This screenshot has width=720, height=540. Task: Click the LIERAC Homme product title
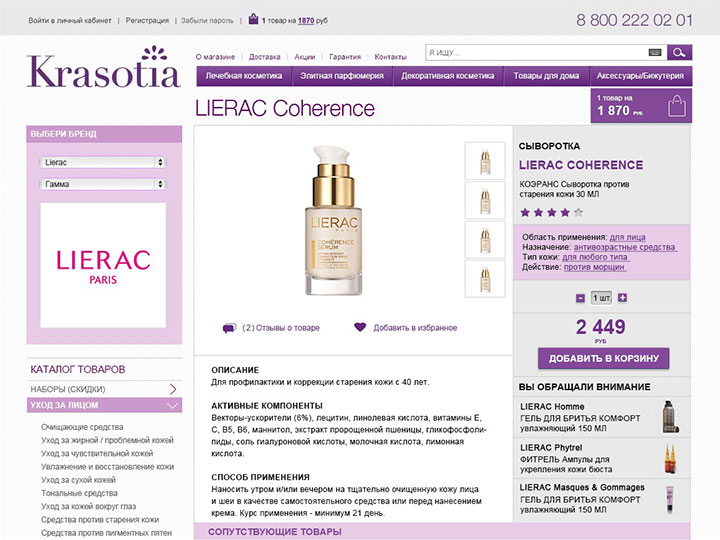(552, 407)
